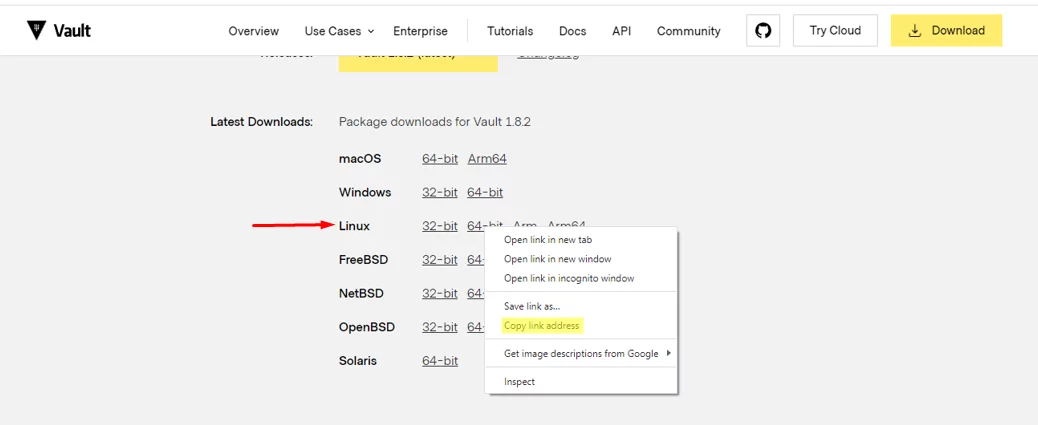Open the Community nav link
Viewport: 1038px width, 425px height.
coord(688,31)
